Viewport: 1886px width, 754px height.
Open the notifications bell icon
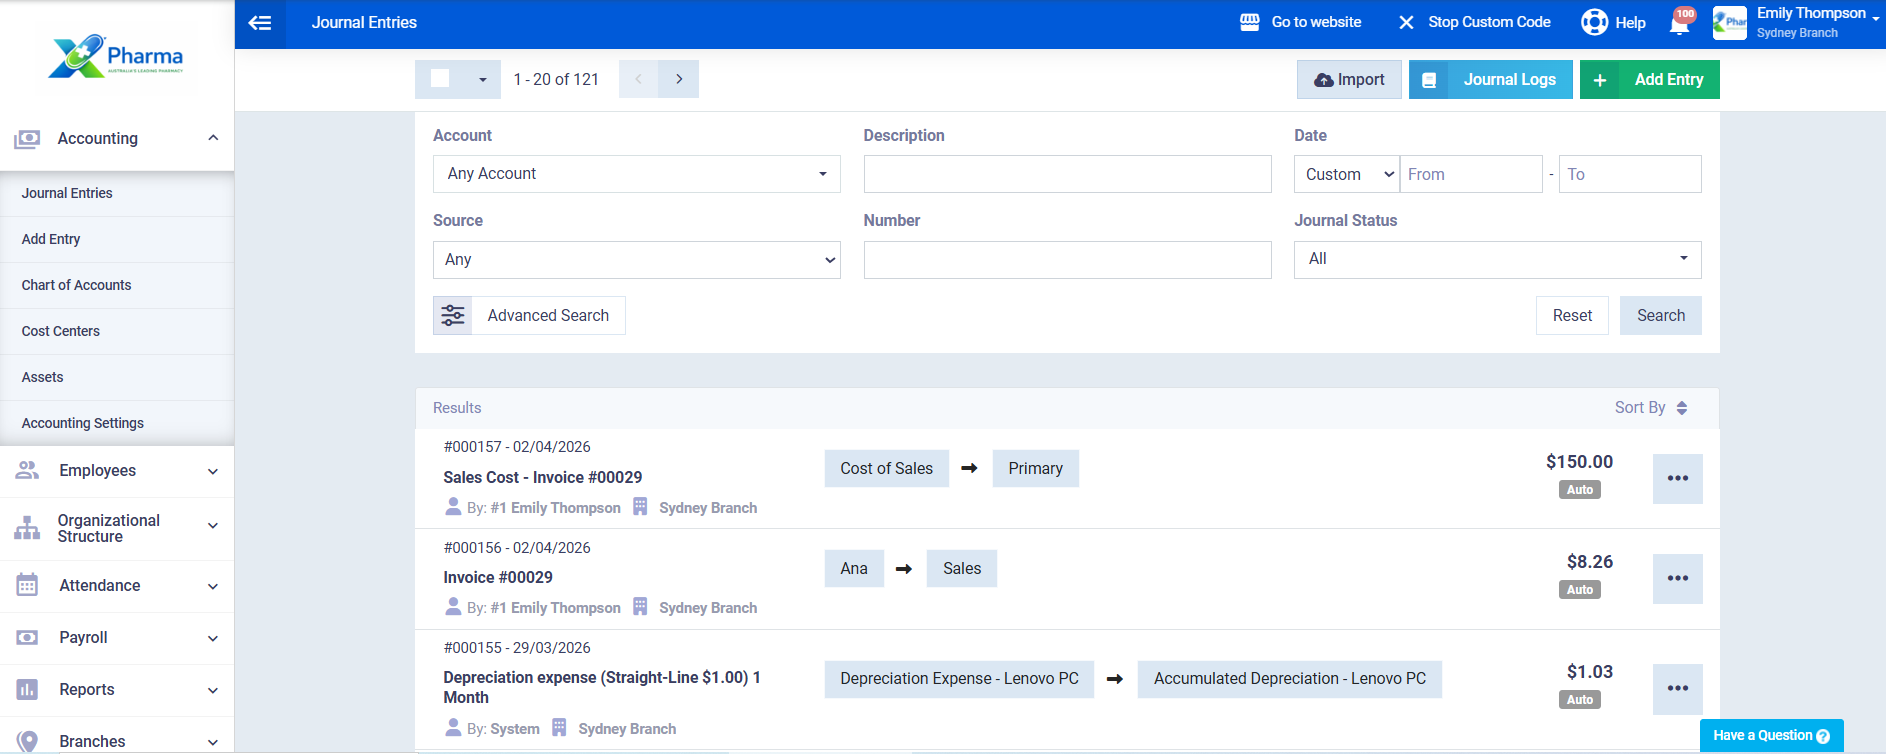pos(1680,23)
